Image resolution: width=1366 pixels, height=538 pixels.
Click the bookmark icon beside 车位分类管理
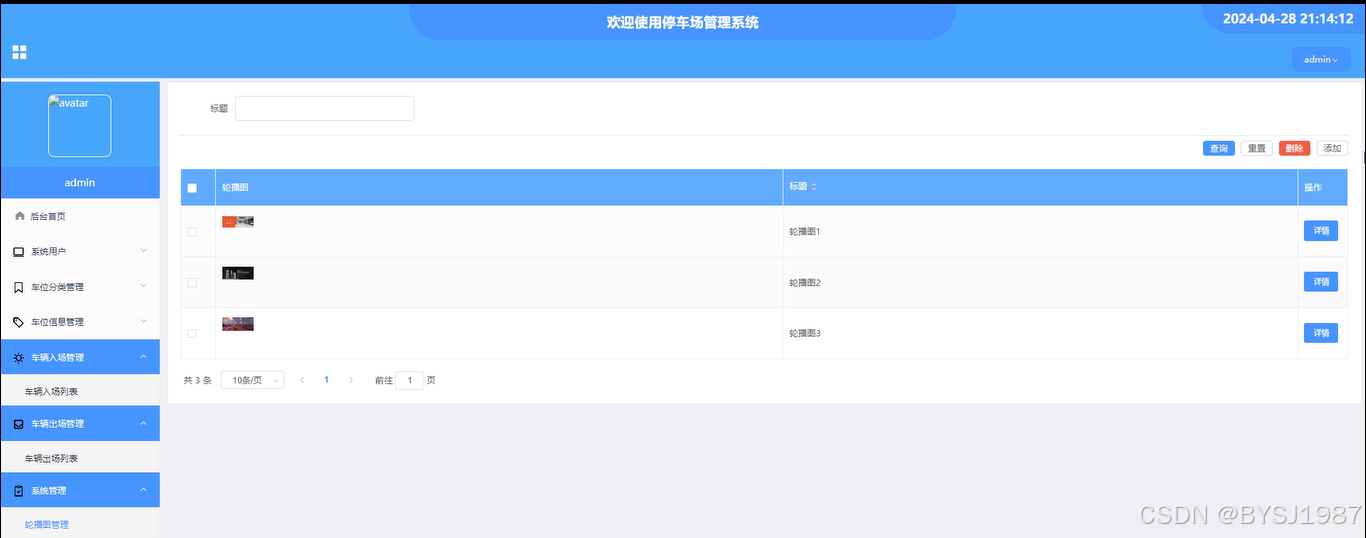pyautogui.click(x=19, y=287)
